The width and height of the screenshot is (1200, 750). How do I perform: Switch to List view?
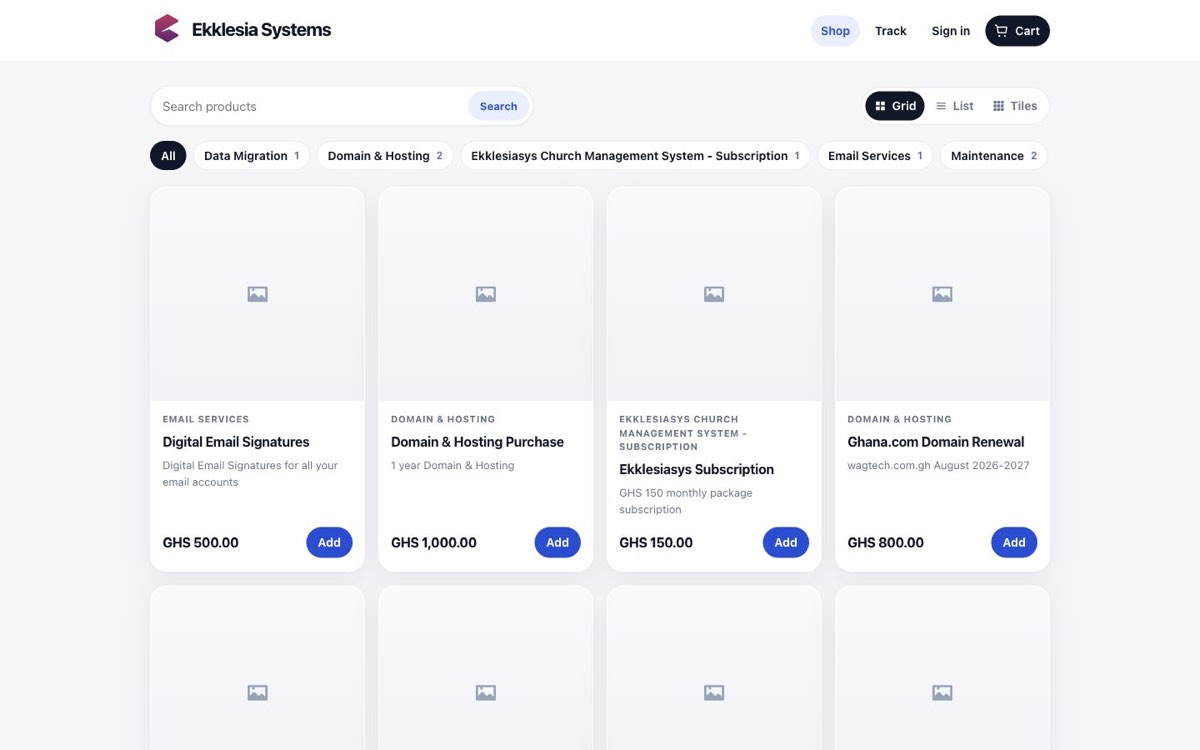955,106
